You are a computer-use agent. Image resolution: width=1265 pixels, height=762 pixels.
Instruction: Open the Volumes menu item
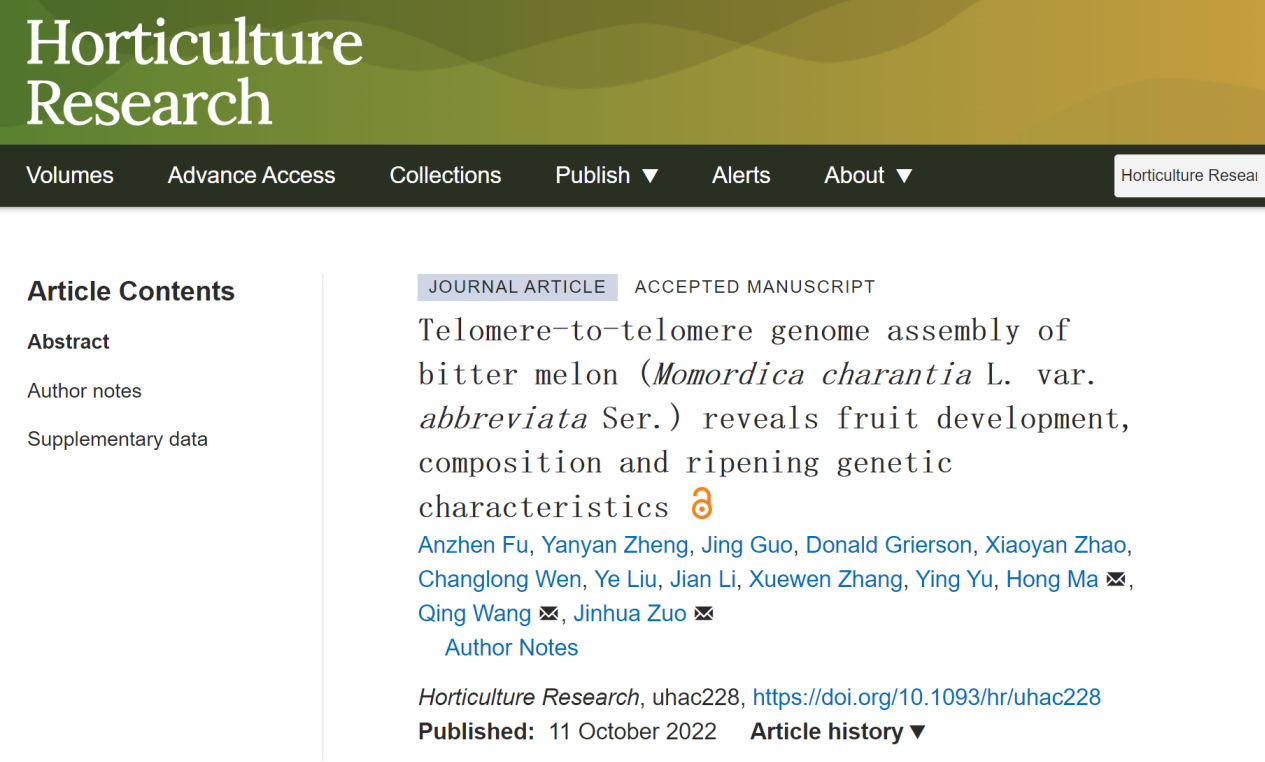click(x=70, y=175)
